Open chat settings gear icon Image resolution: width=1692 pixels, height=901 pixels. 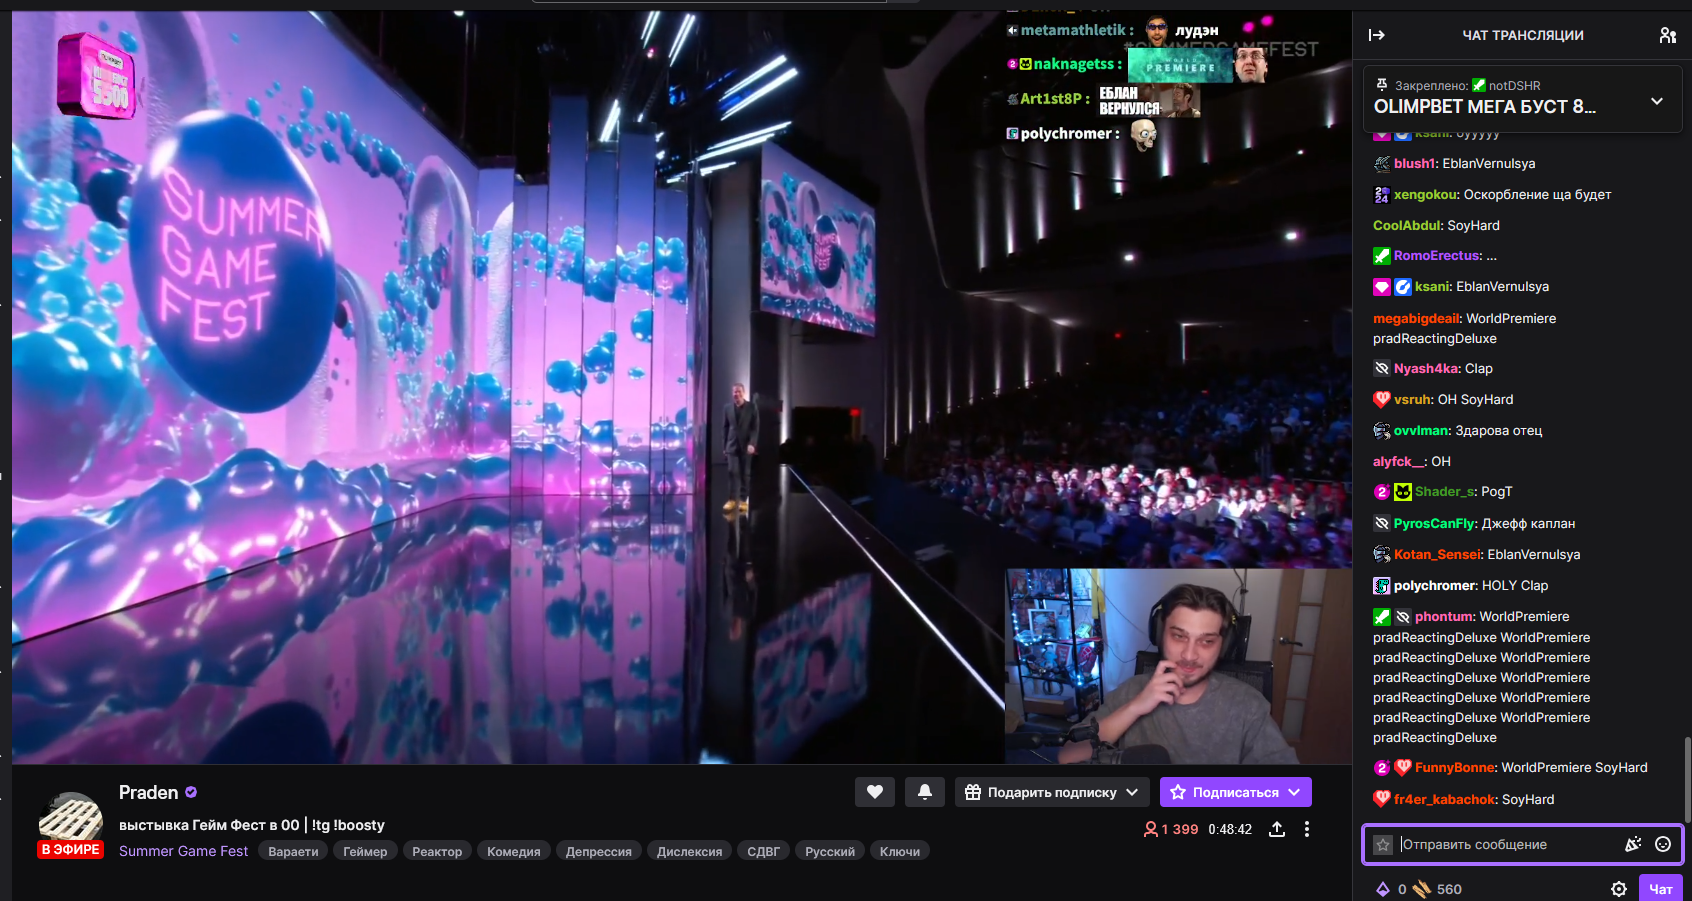[x=1619, y=889]
